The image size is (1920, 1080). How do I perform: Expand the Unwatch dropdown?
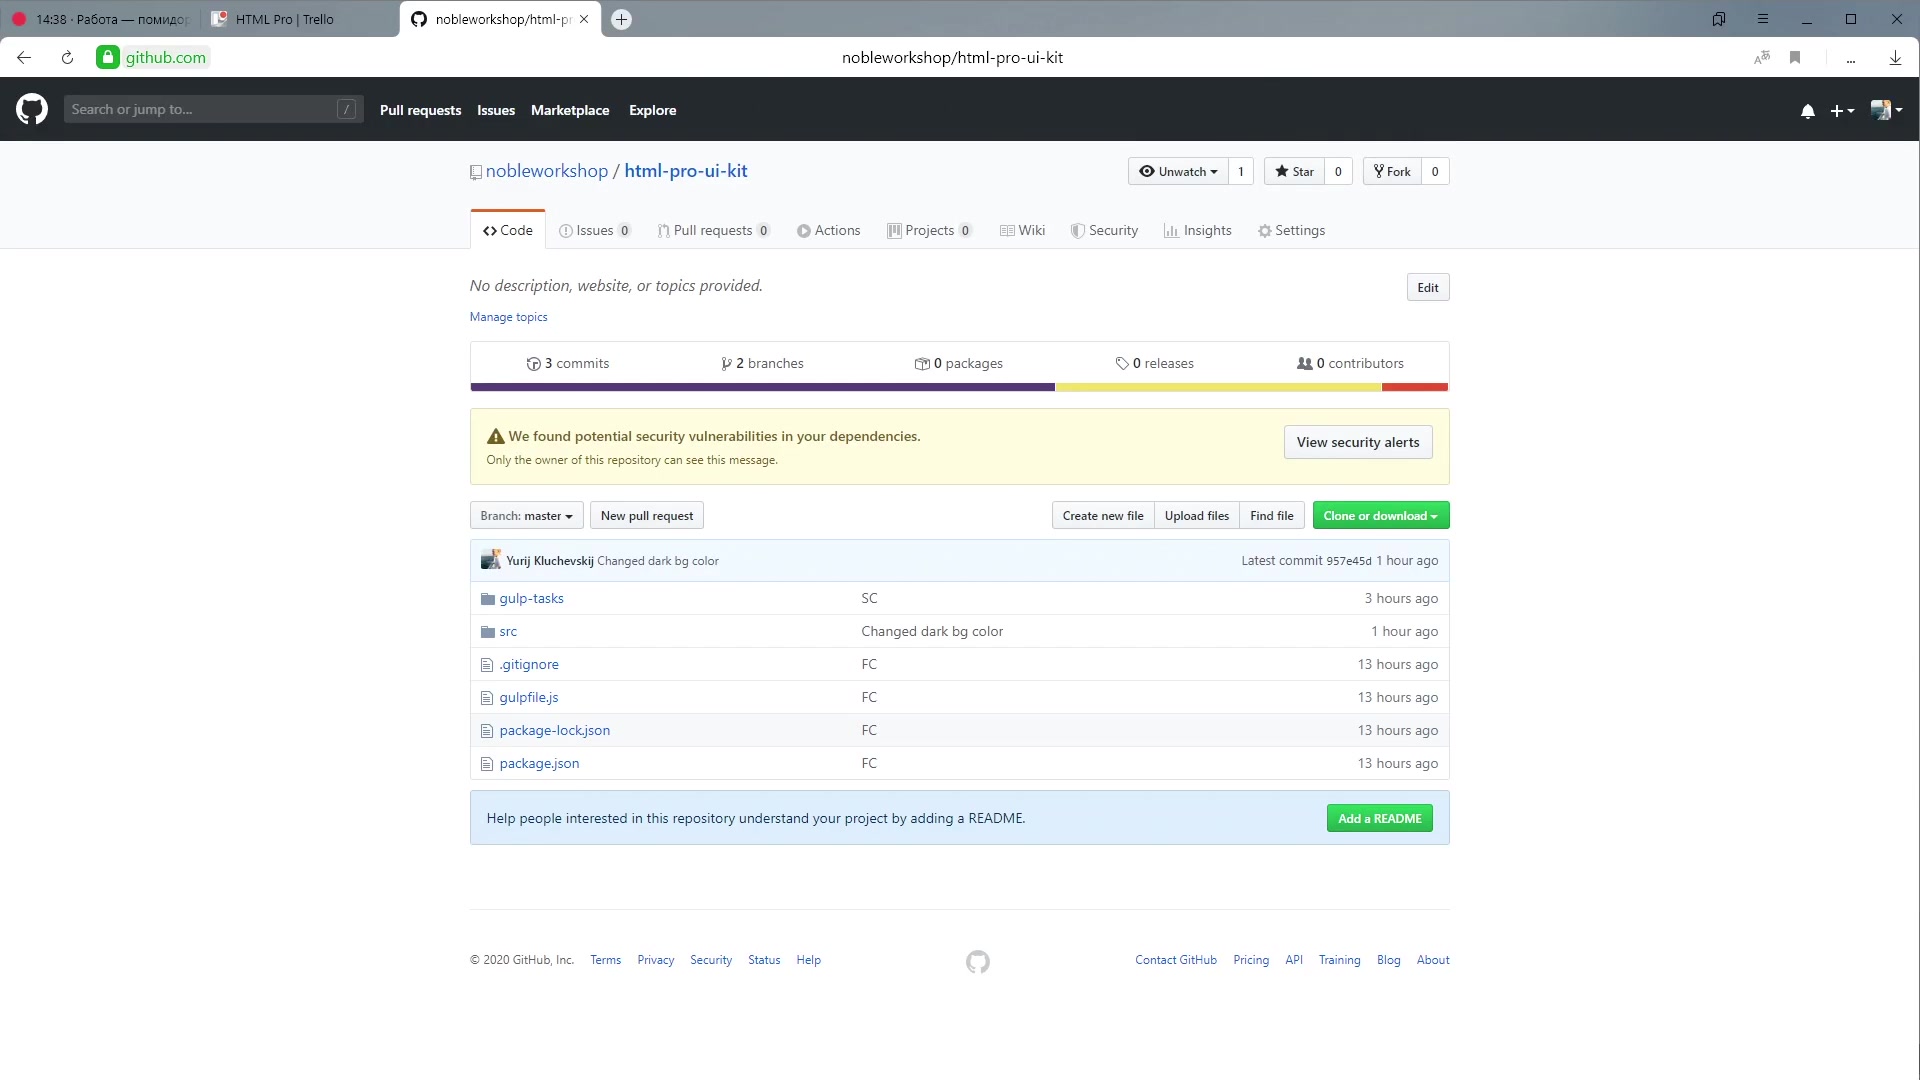point(1178,171)
